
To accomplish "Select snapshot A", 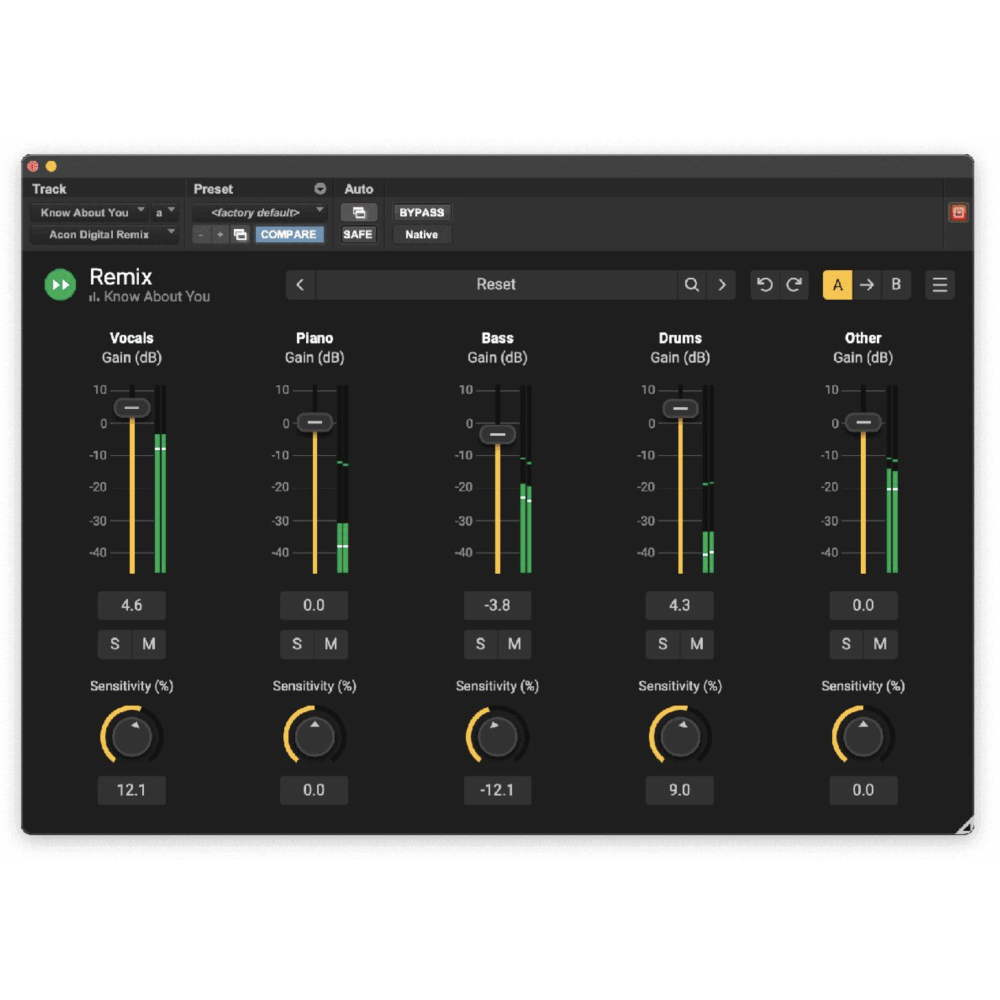I will (837, 285).
